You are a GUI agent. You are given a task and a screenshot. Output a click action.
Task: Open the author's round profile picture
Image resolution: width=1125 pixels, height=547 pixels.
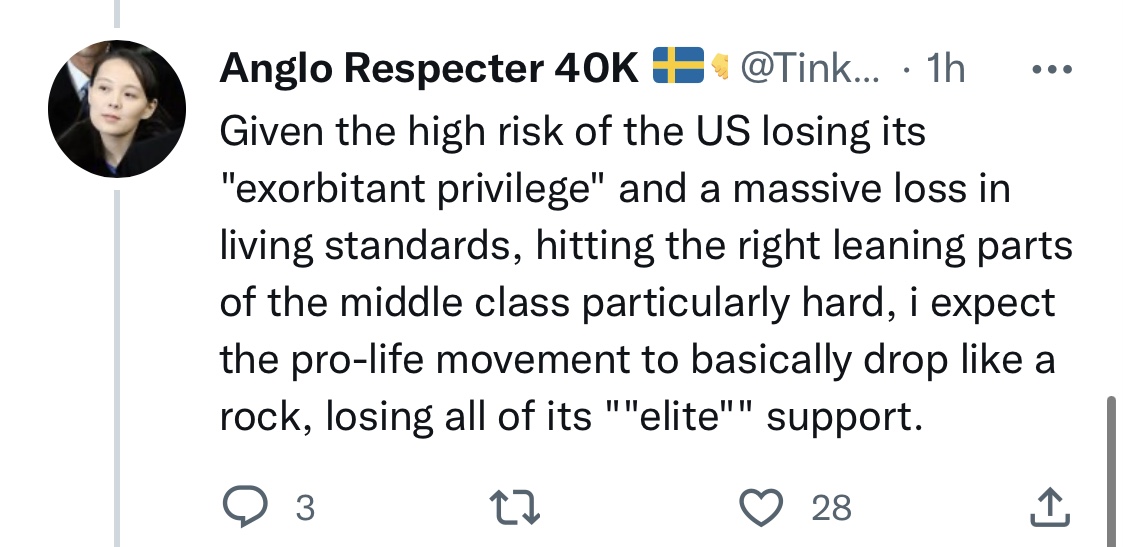pyautogui.click(x=117, y=110)
